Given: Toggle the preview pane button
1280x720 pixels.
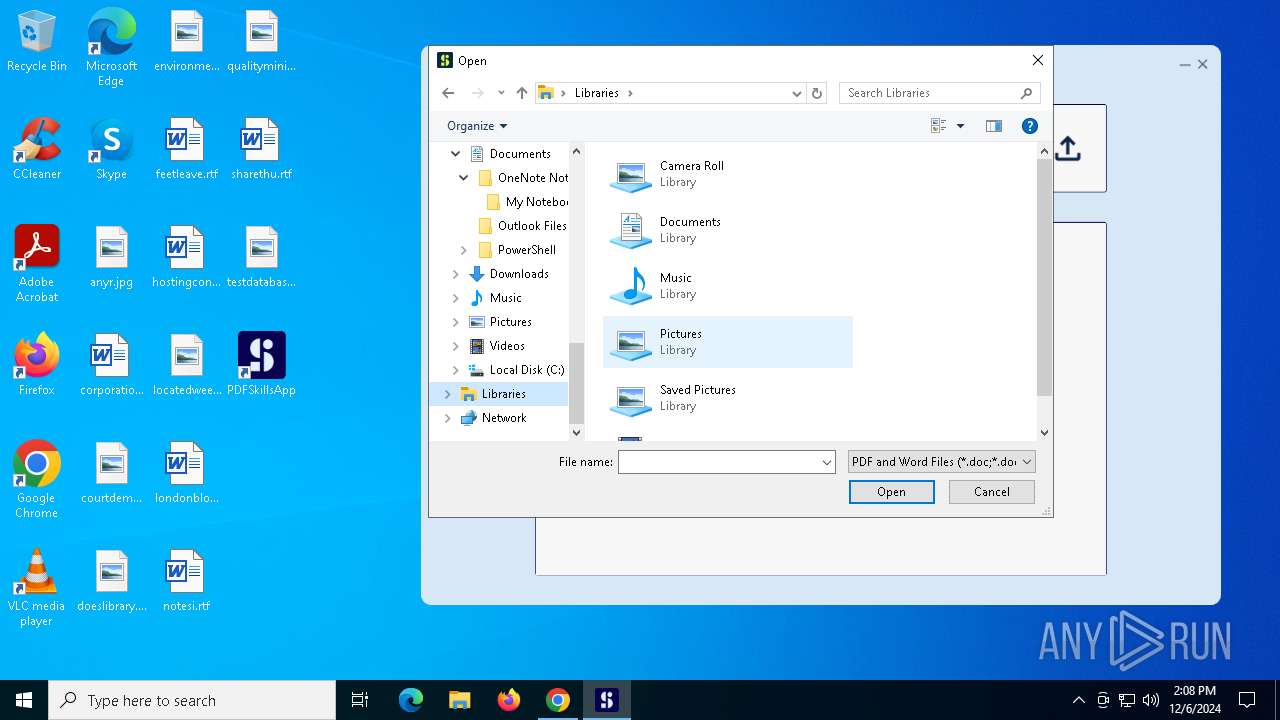Looking at the screenshot, I should [993, 126].
